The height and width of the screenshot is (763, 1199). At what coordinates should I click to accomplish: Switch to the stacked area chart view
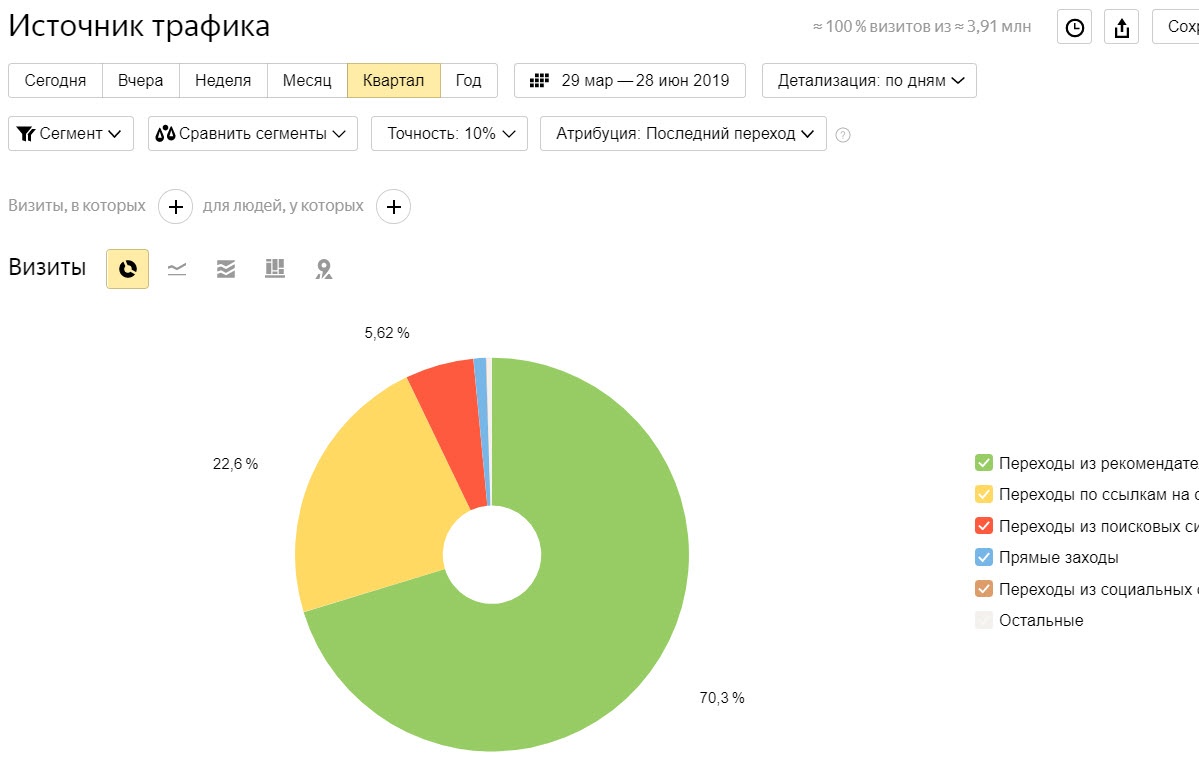226,269
